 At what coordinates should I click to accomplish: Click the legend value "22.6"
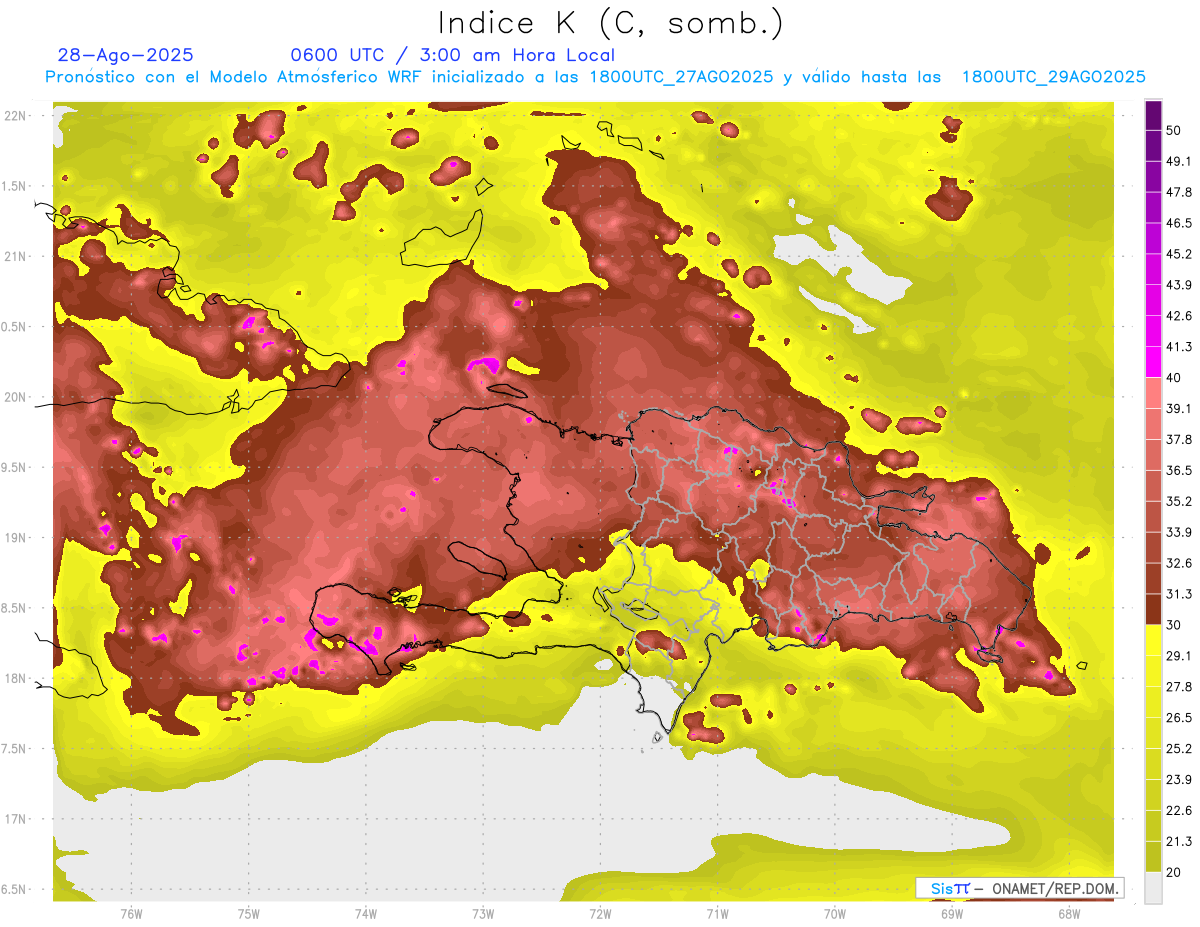point(1179,811)
